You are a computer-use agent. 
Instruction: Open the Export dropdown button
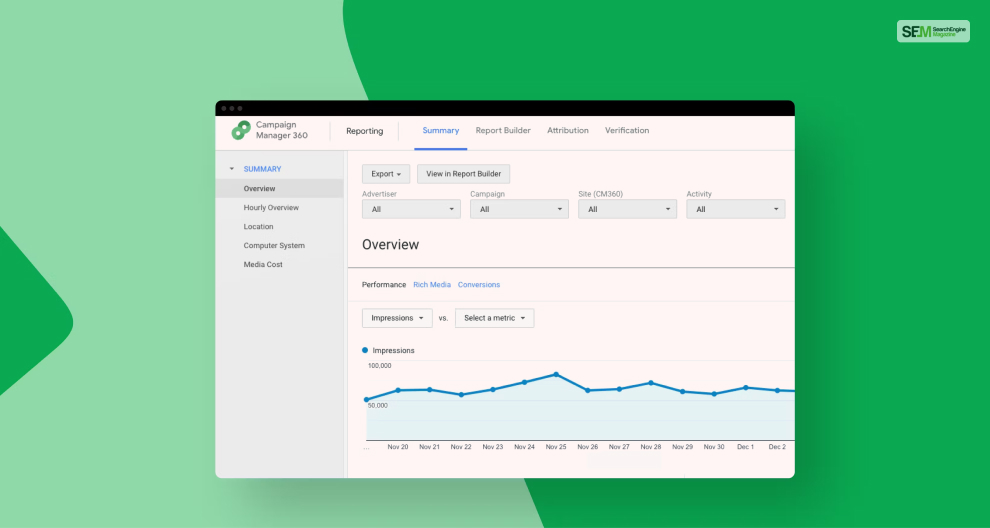386,174
